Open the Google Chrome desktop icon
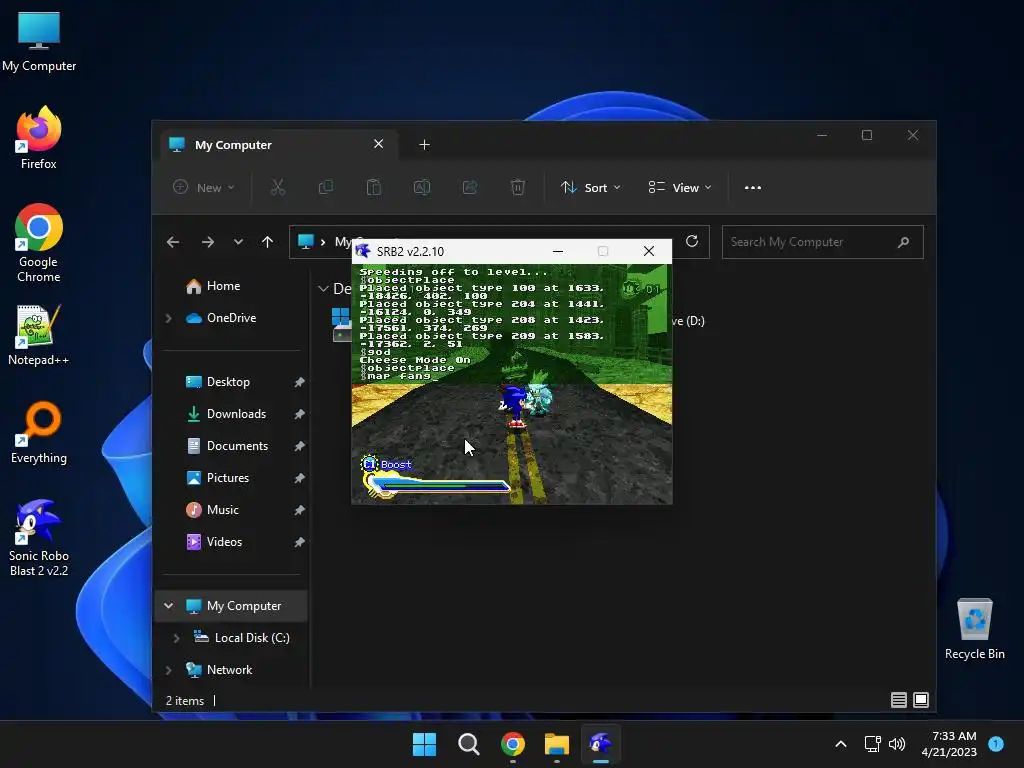The height and width of the screenshot is (768, 1024). (39, 243)
